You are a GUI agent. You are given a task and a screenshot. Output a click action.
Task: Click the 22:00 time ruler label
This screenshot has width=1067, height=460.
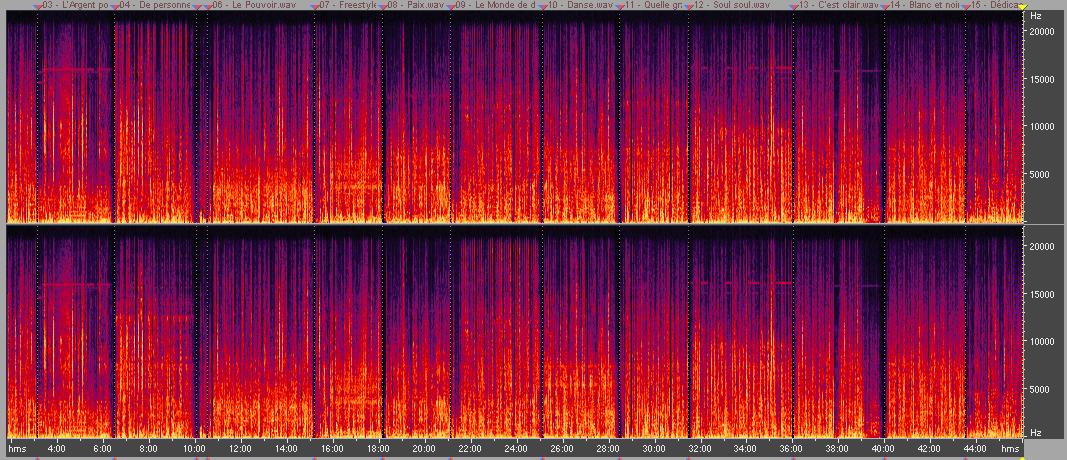[x=470, y=449]
